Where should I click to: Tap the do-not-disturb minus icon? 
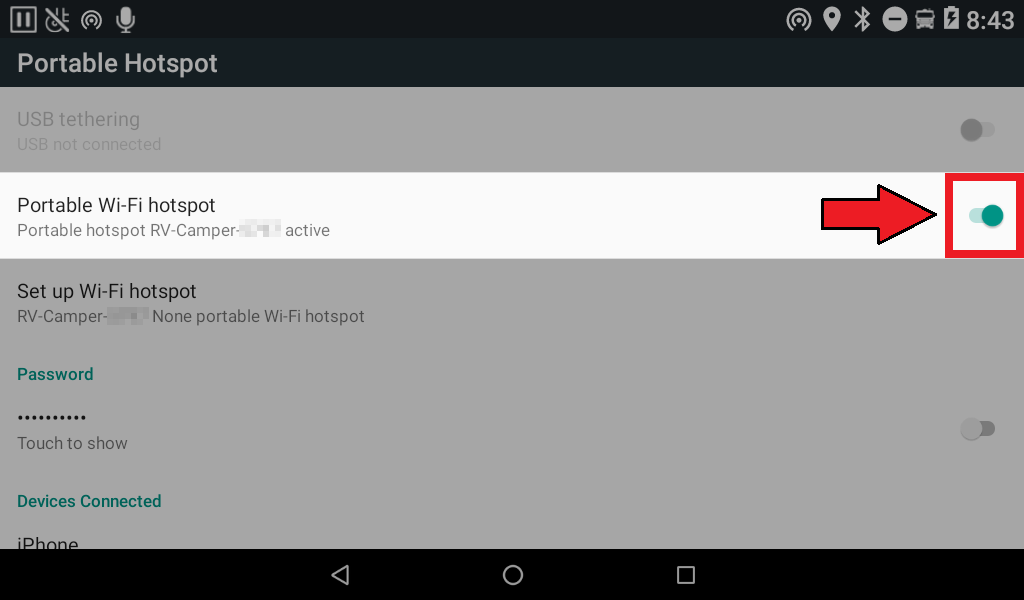click(895, 20)
